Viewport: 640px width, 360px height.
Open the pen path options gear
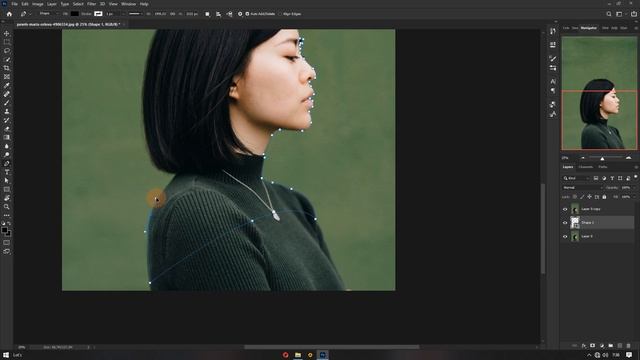(x=240, y=14)
